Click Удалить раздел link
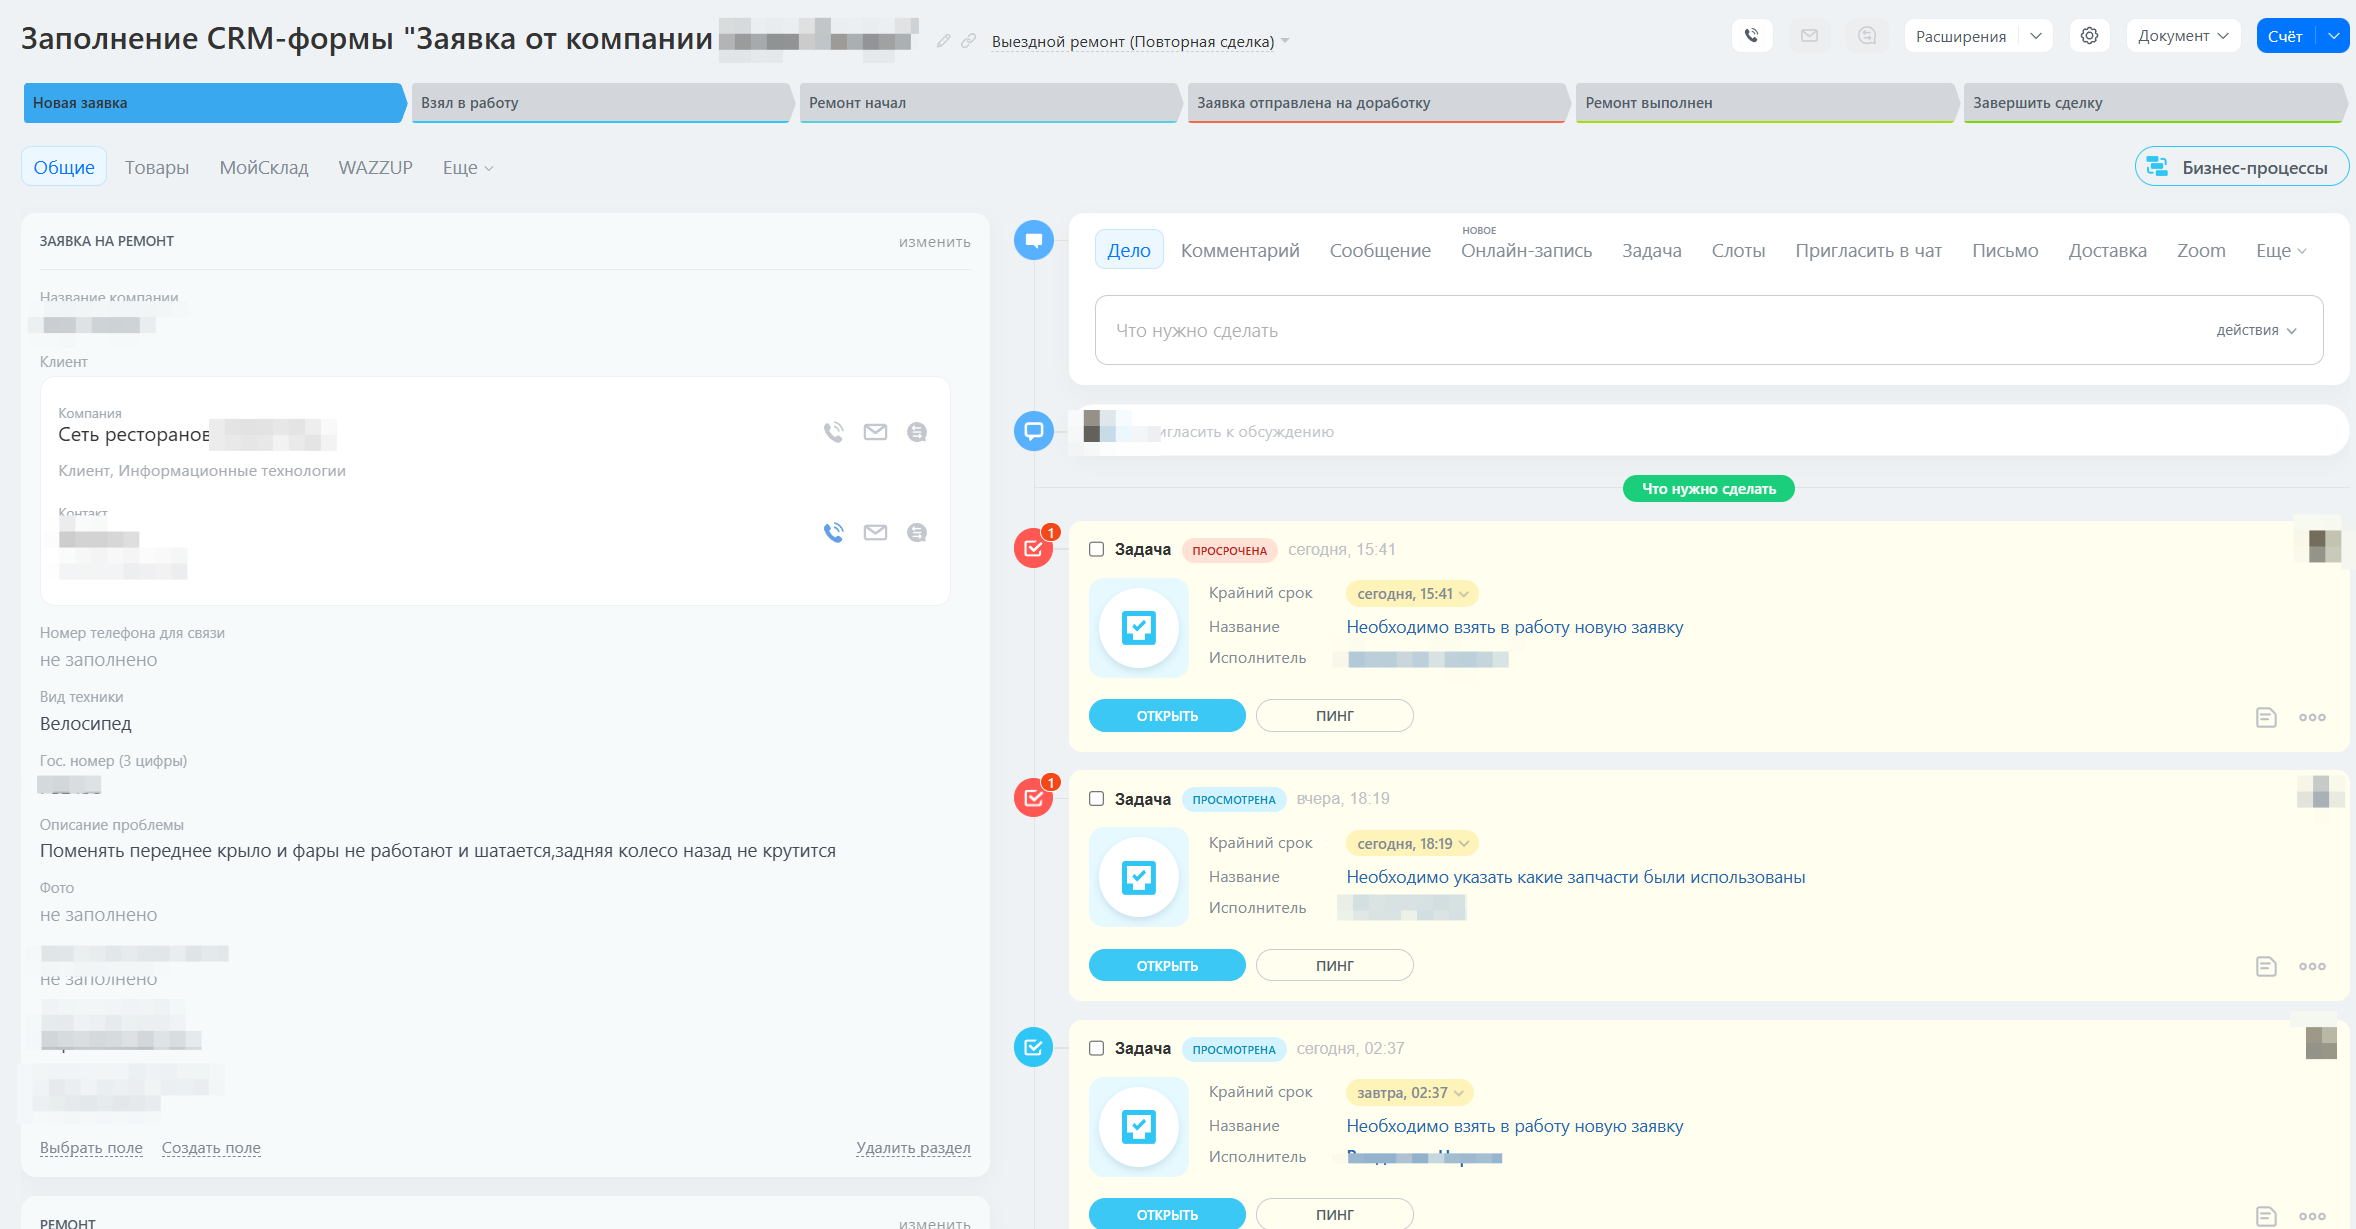Viewport: 2356px width, 1229px height. [x=913, y=1148]
